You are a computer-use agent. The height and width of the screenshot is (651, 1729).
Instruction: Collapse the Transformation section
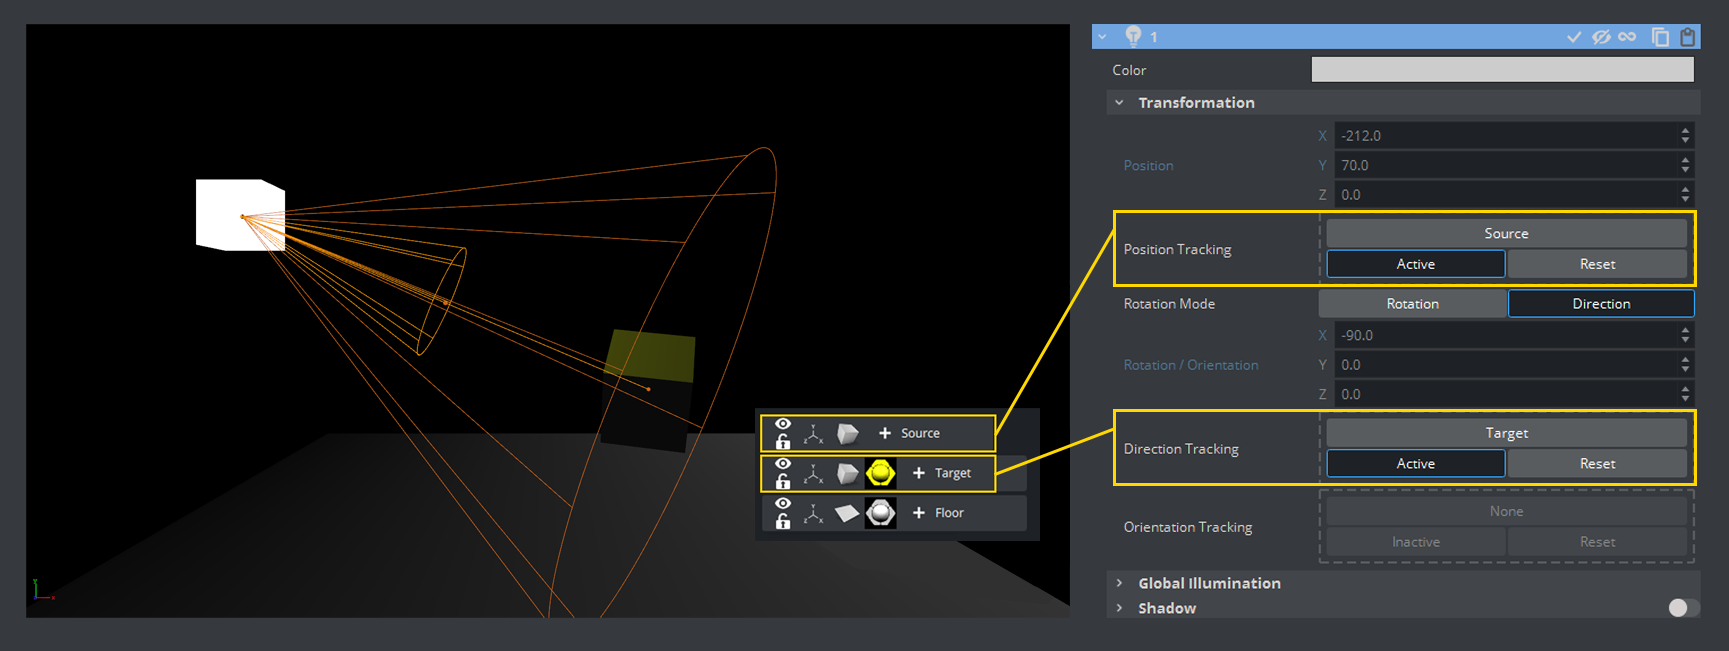click(1119, 103)
